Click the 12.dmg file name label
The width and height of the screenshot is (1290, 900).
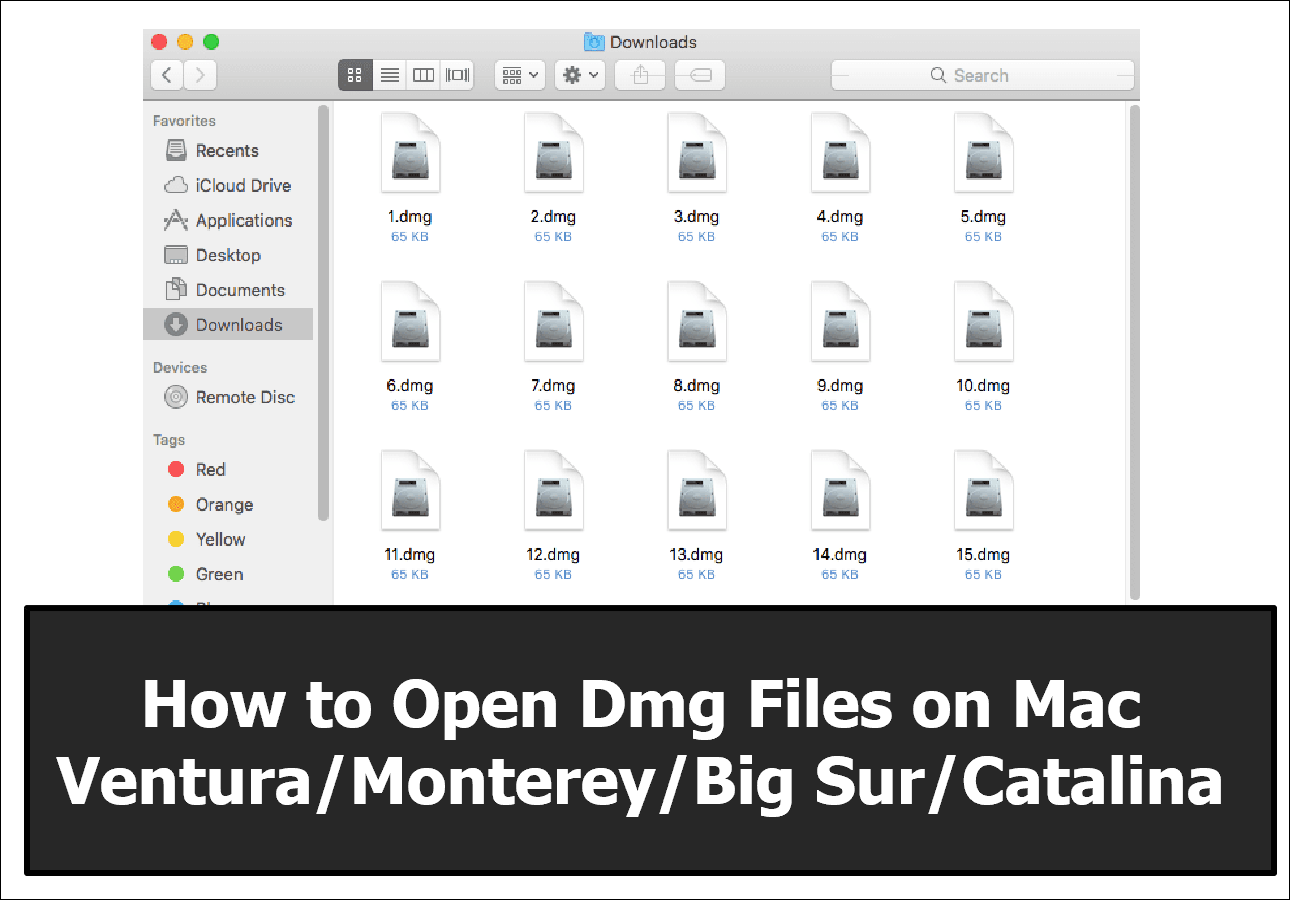tap(553, 555)
